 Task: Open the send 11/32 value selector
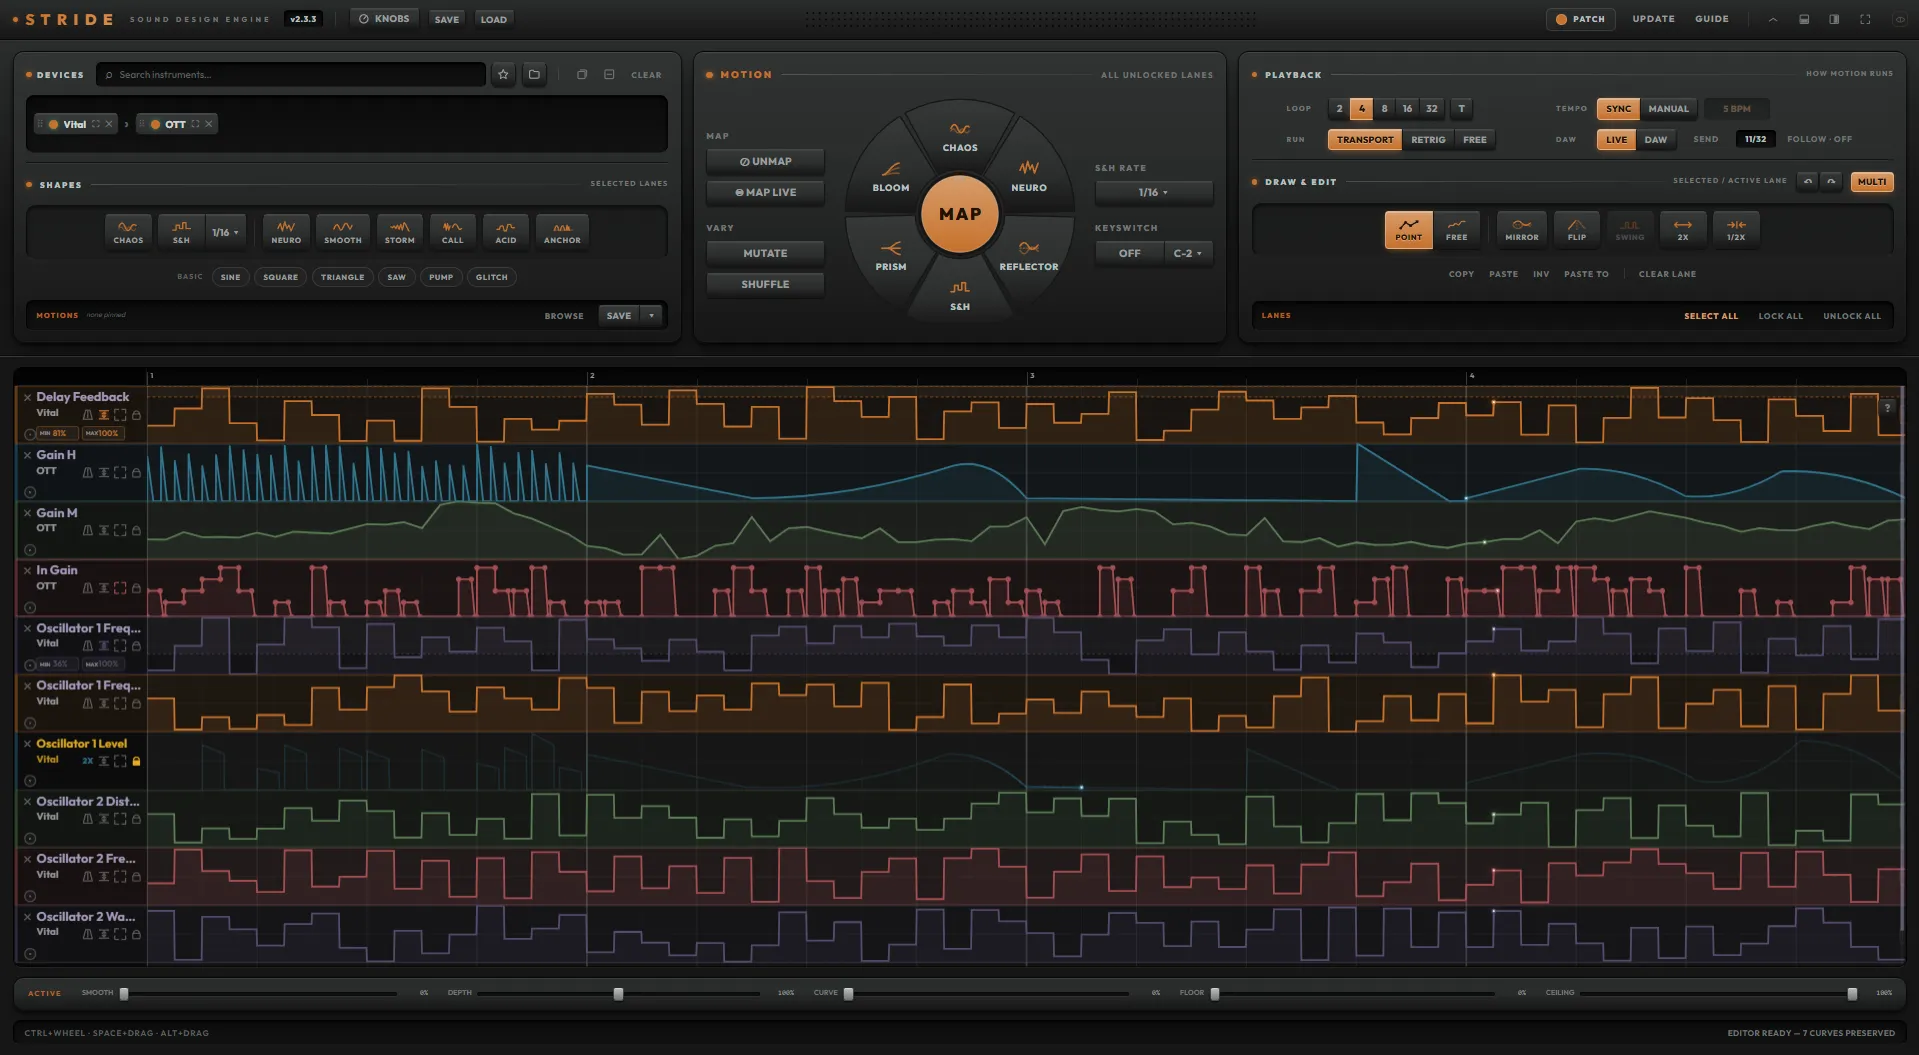(x=1755, y=139)
